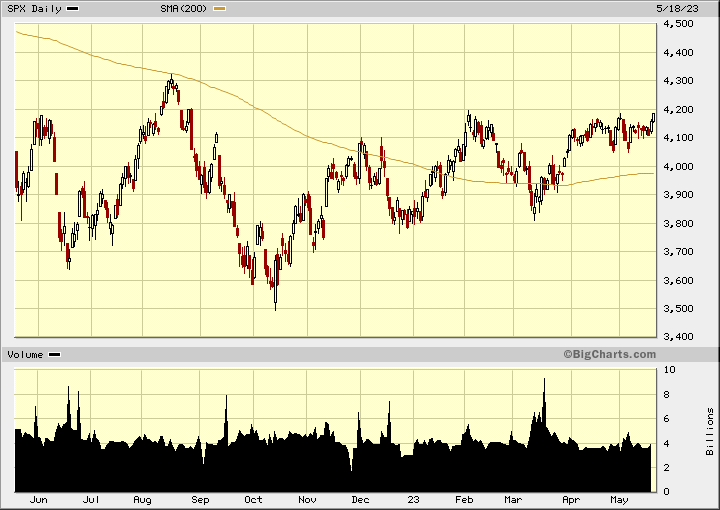Click the 6 volume axis label
This screenshot has height=510, width=720.
click(x=667, y=419)
